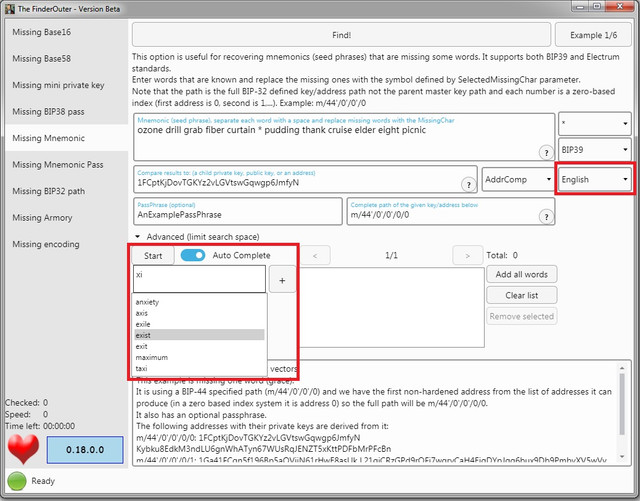Select 'exit' from autocomplete suggestions
The height and width of the screenshot is (501, 640).
click(199, 346)
